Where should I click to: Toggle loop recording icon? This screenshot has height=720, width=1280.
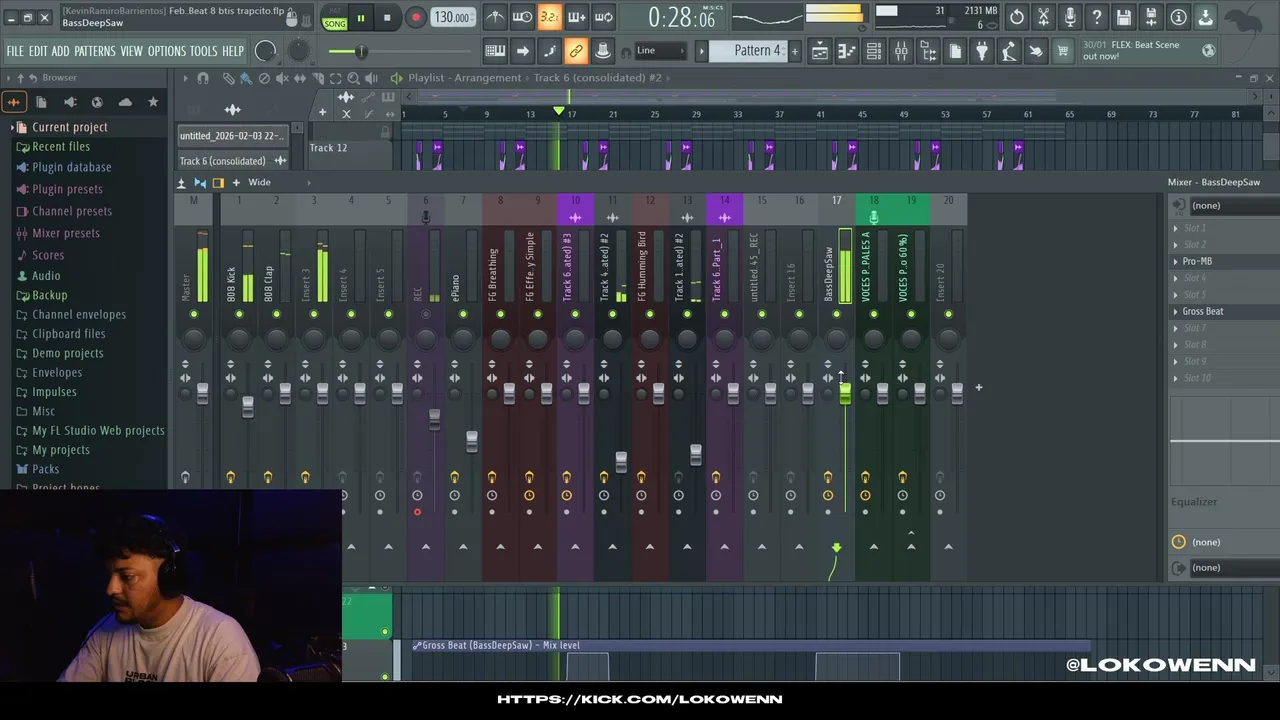click(603, 17)
